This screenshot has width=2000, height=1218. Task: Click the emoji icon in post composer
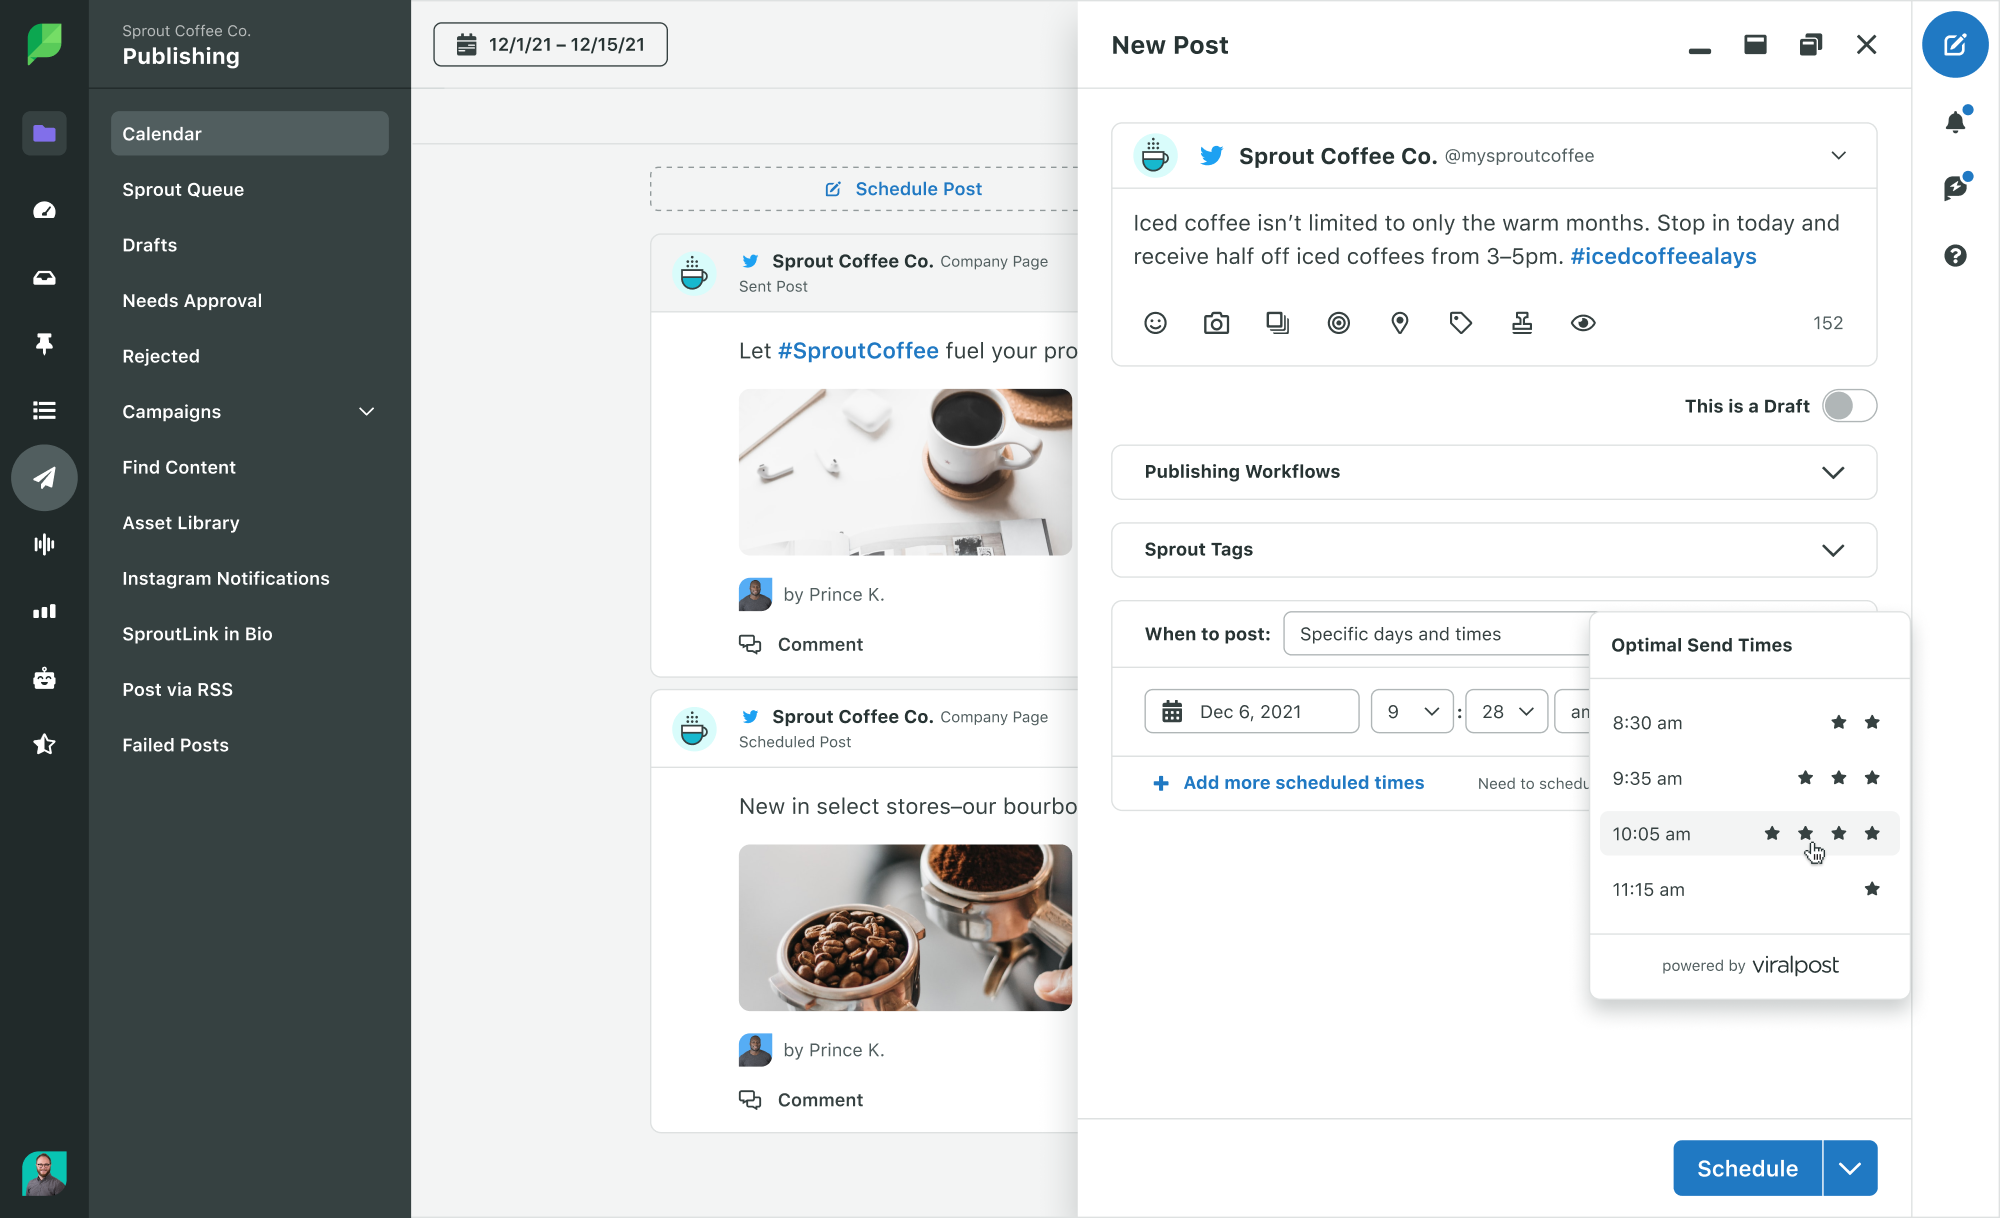click(1154, 323)
